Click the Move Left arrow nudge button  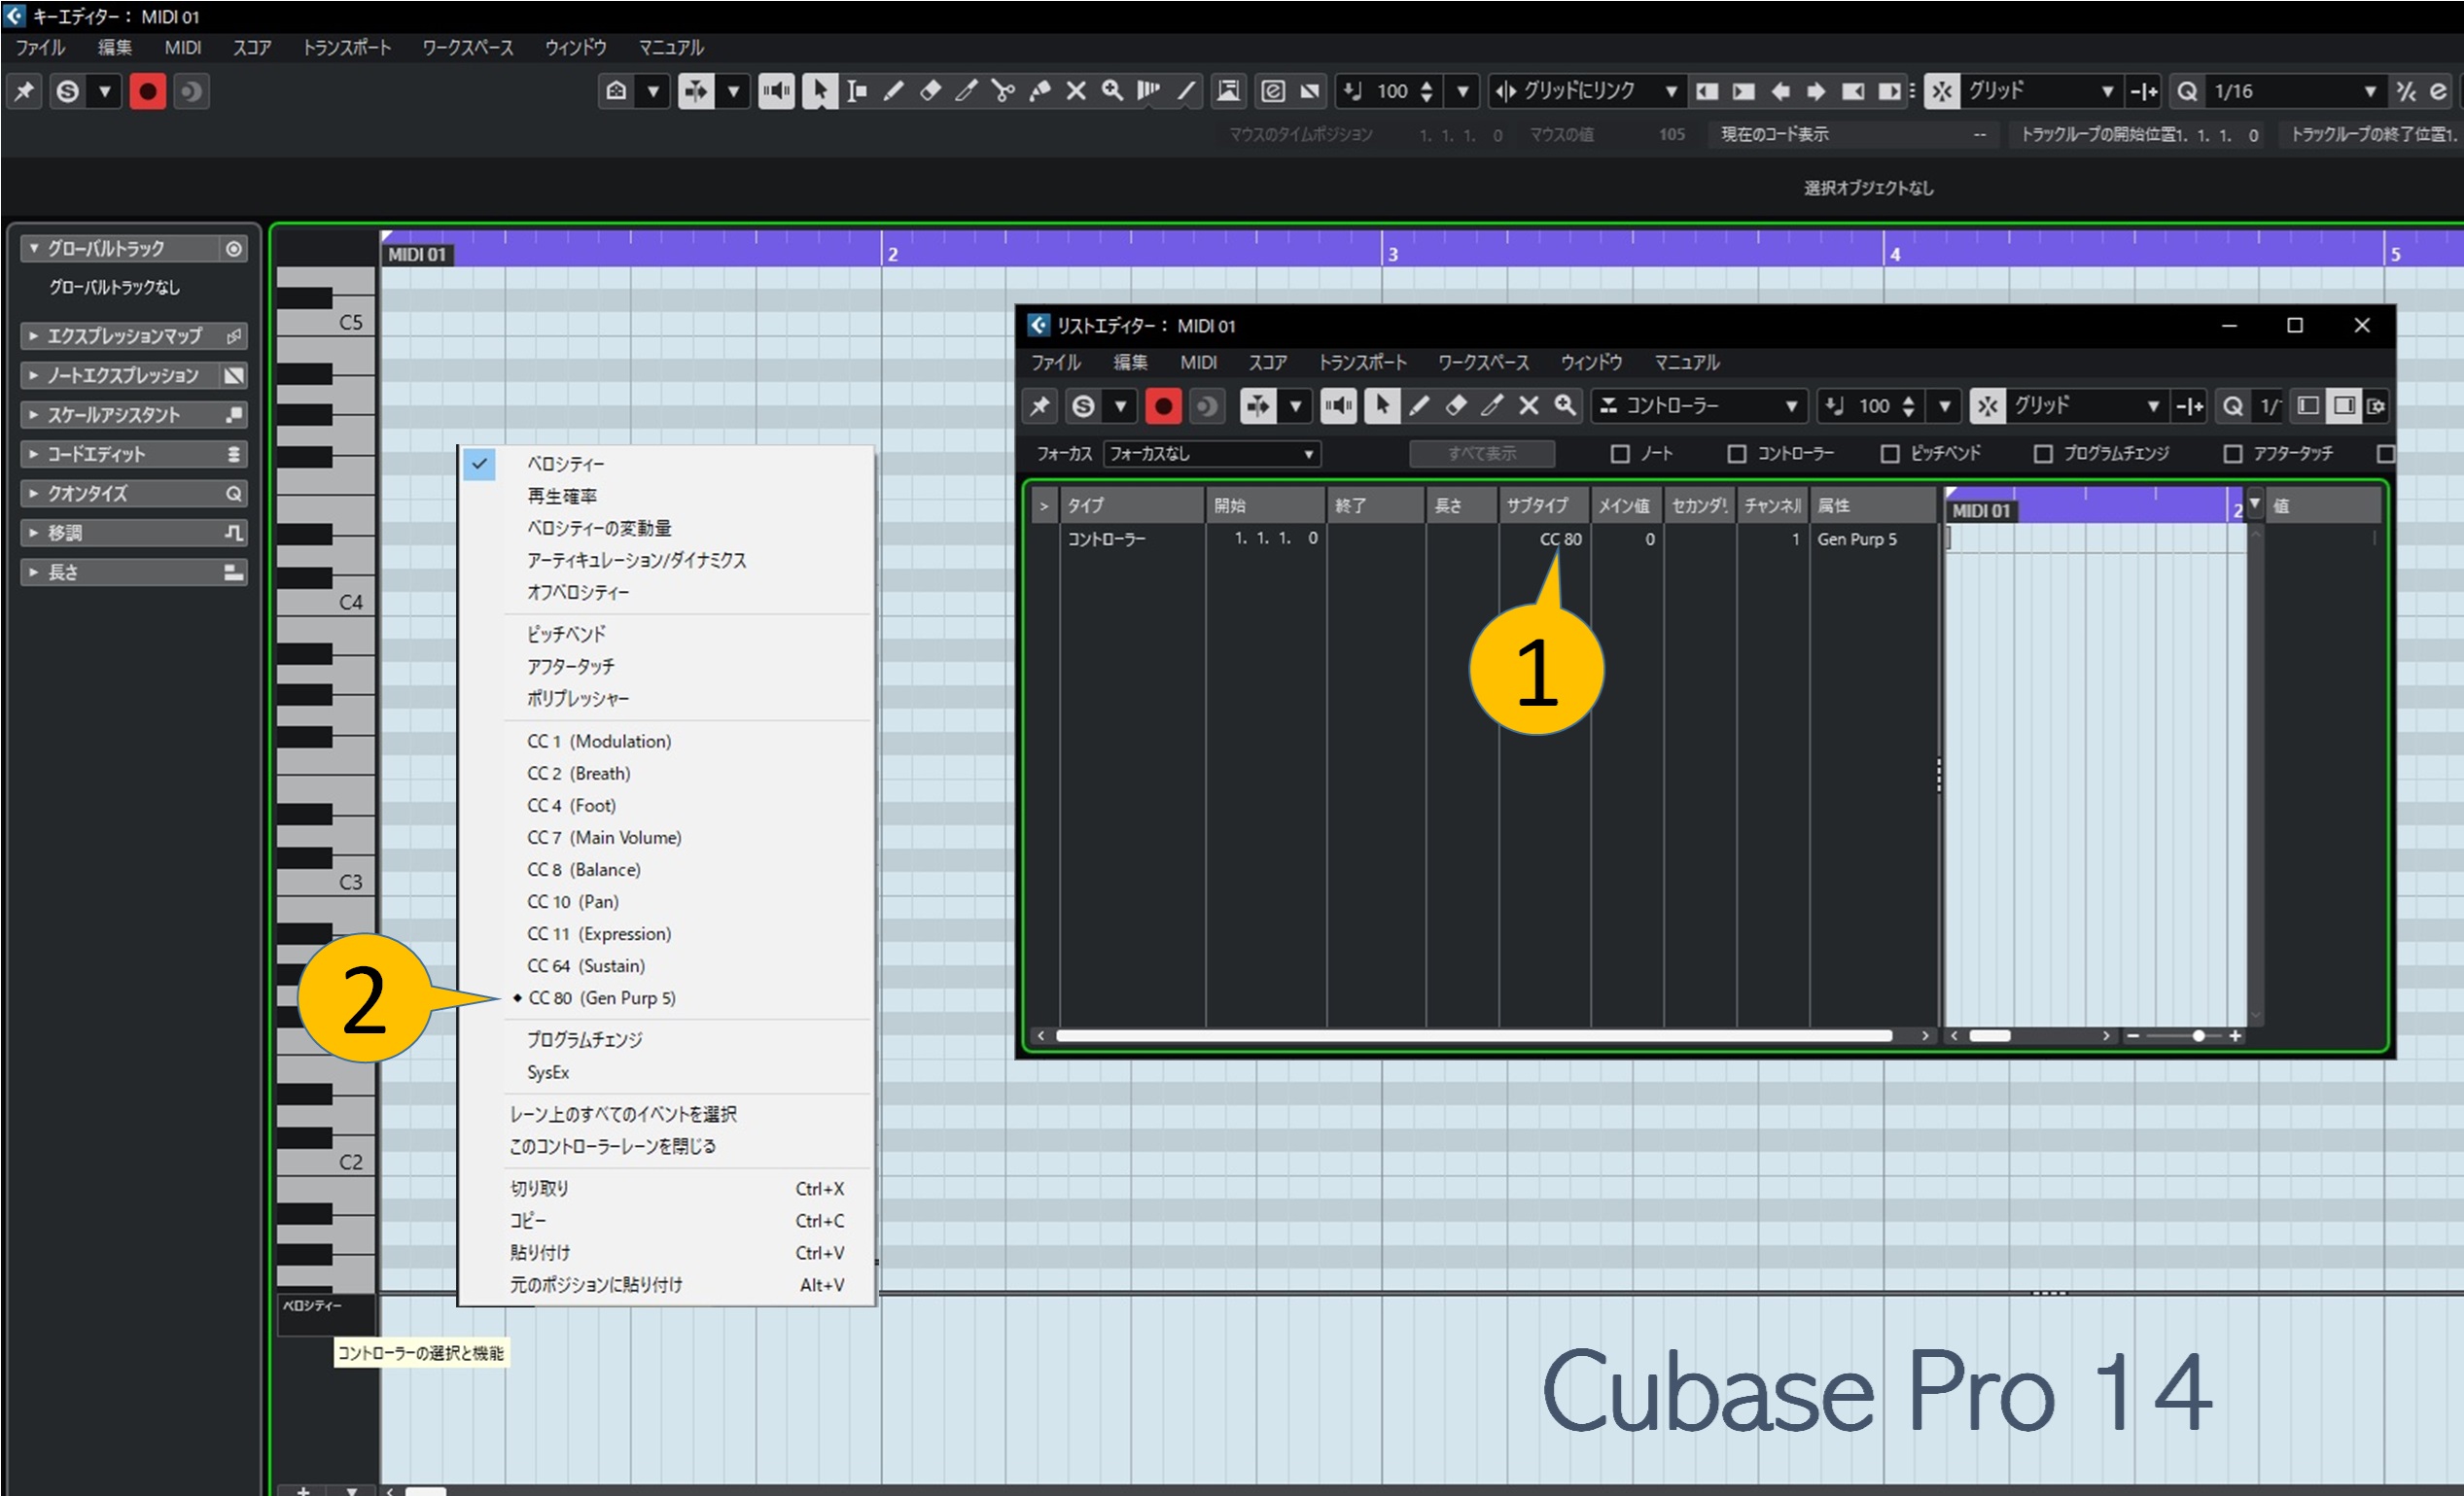pyautogui.click(x=1780, y=92)
